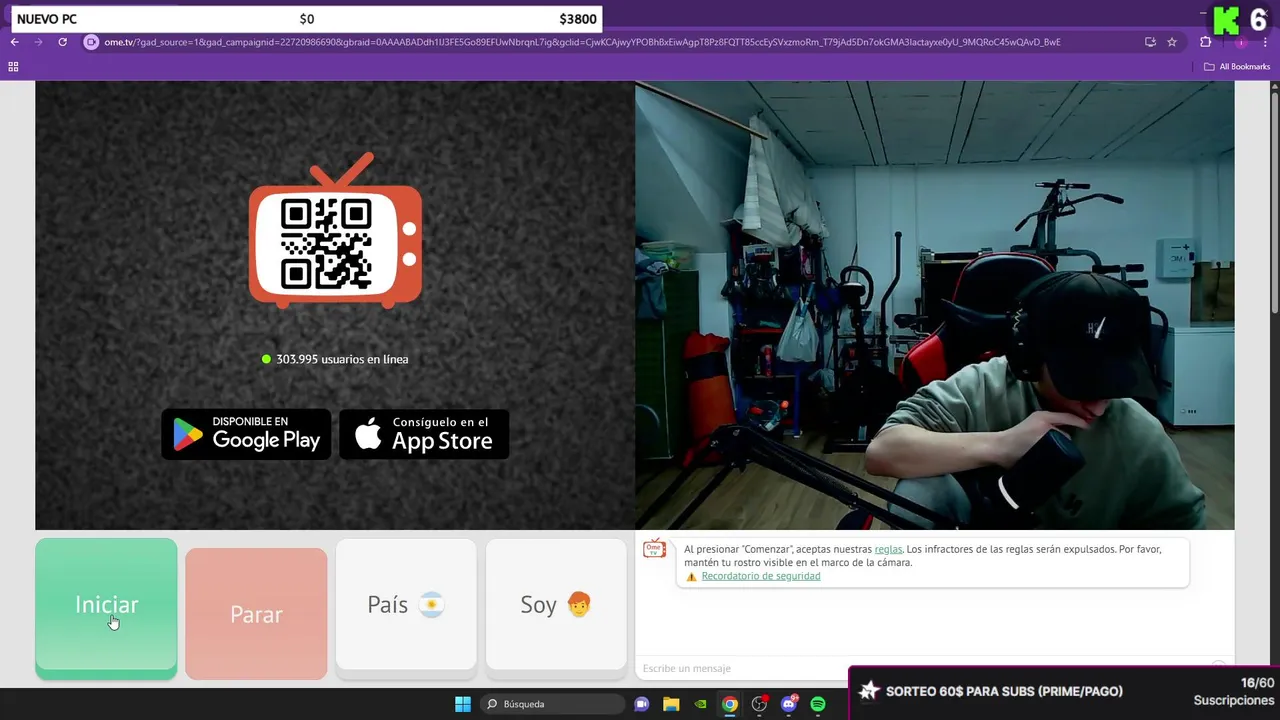The image size is (1280, 720).
Task: Click the NUEVO PC goal bar
Action: 306,19
